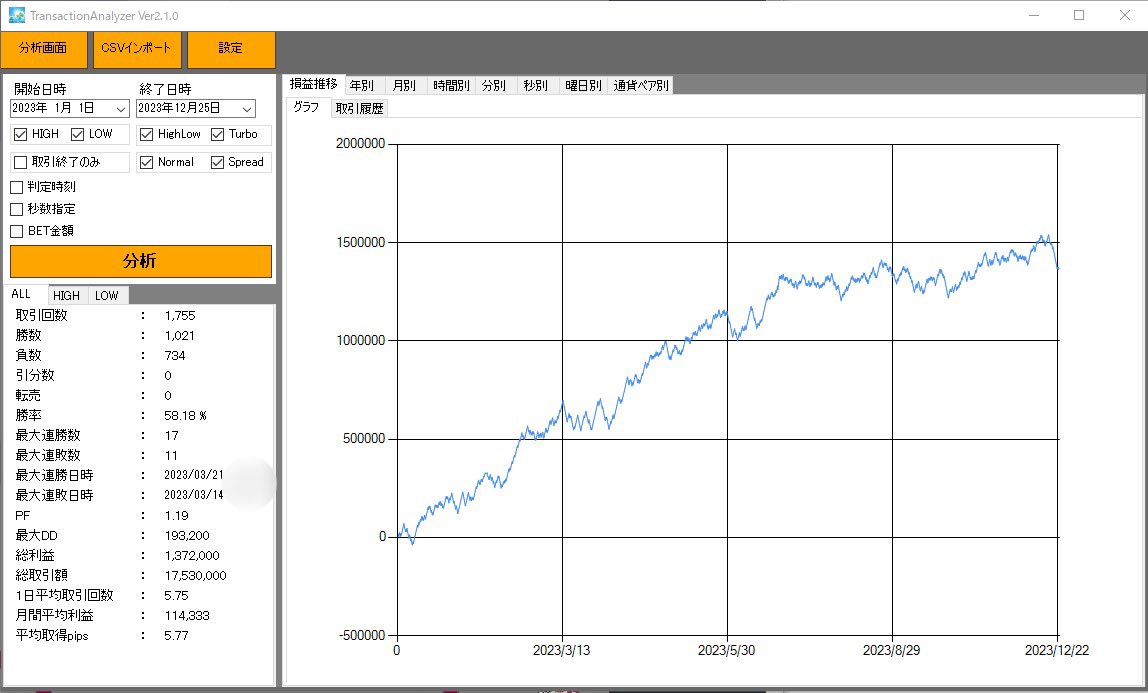1148x693 pixels.
Task: Expand the 終了日時 date dropdown arrow
Action: coord(247,109)
